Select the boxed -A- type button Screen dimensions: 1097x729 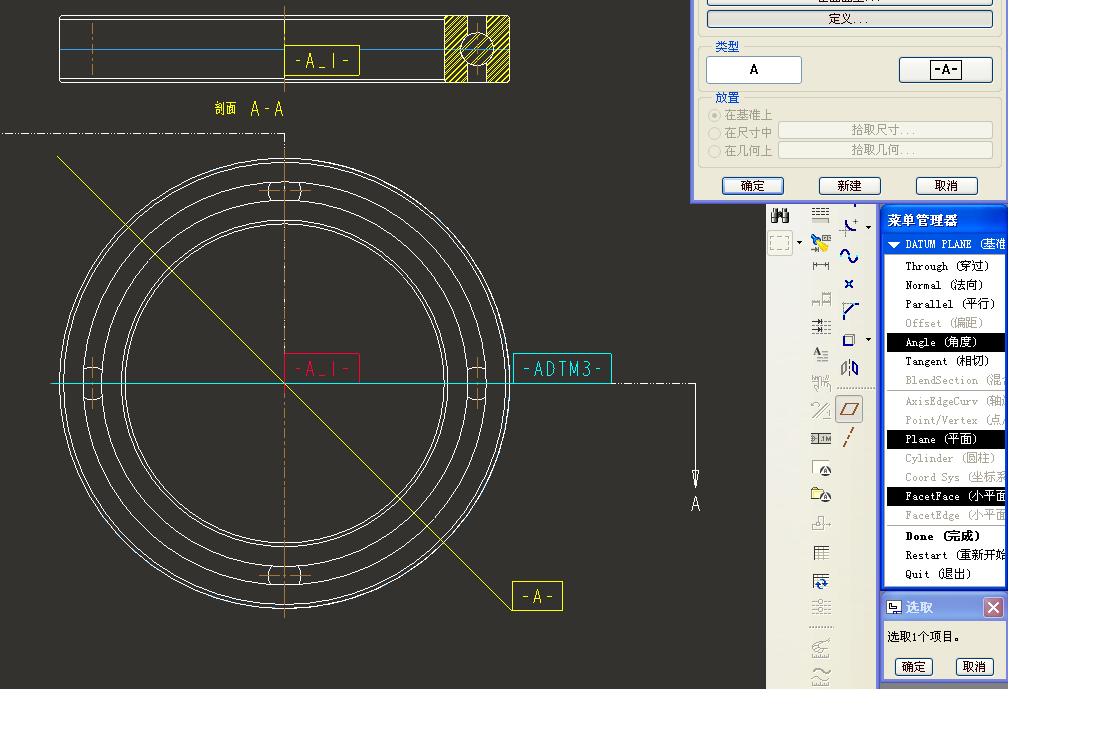pos(945,69)
